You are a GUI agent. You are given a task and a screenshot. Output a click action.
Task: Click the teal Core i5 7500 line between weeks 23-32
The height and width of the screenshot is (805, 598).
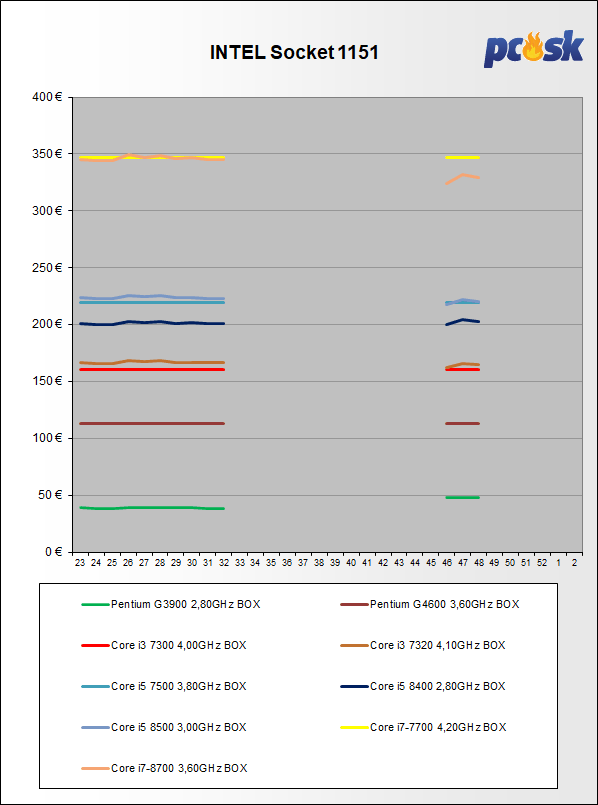[x=152, y=302]
